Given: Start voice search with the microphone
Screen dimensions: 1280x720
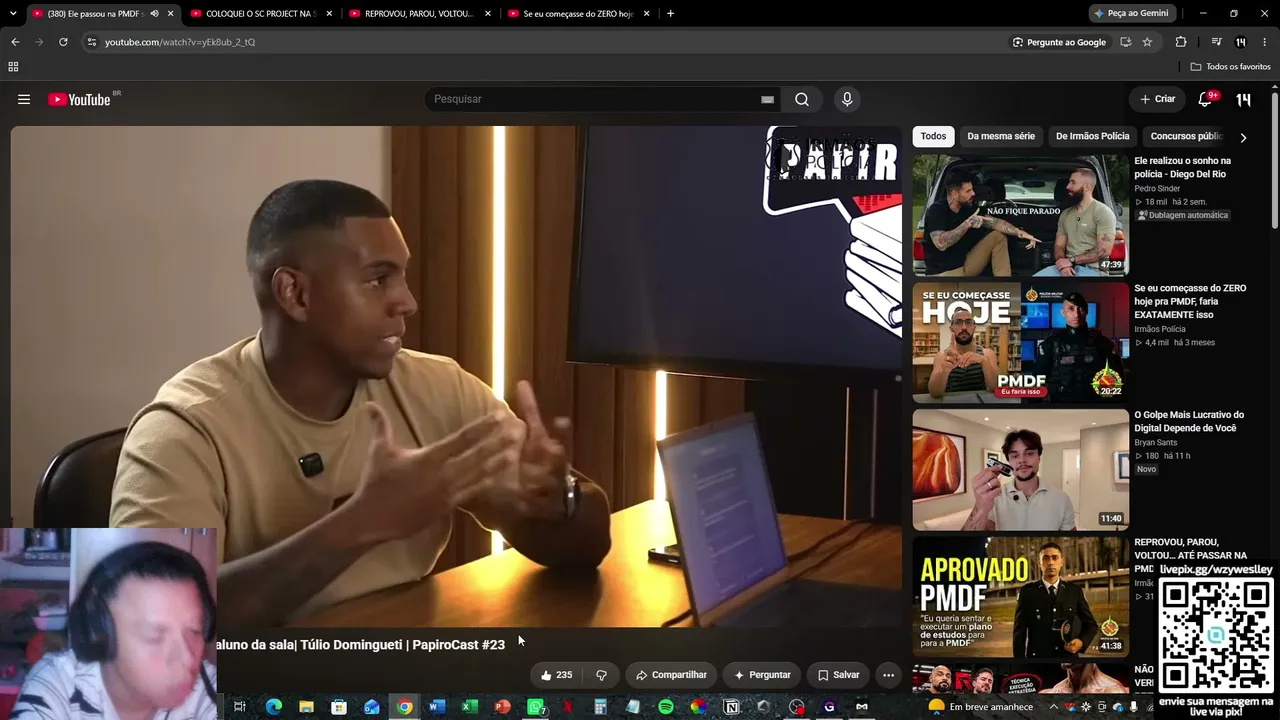Looking at the screenshot, I should (x=847, y=99).
